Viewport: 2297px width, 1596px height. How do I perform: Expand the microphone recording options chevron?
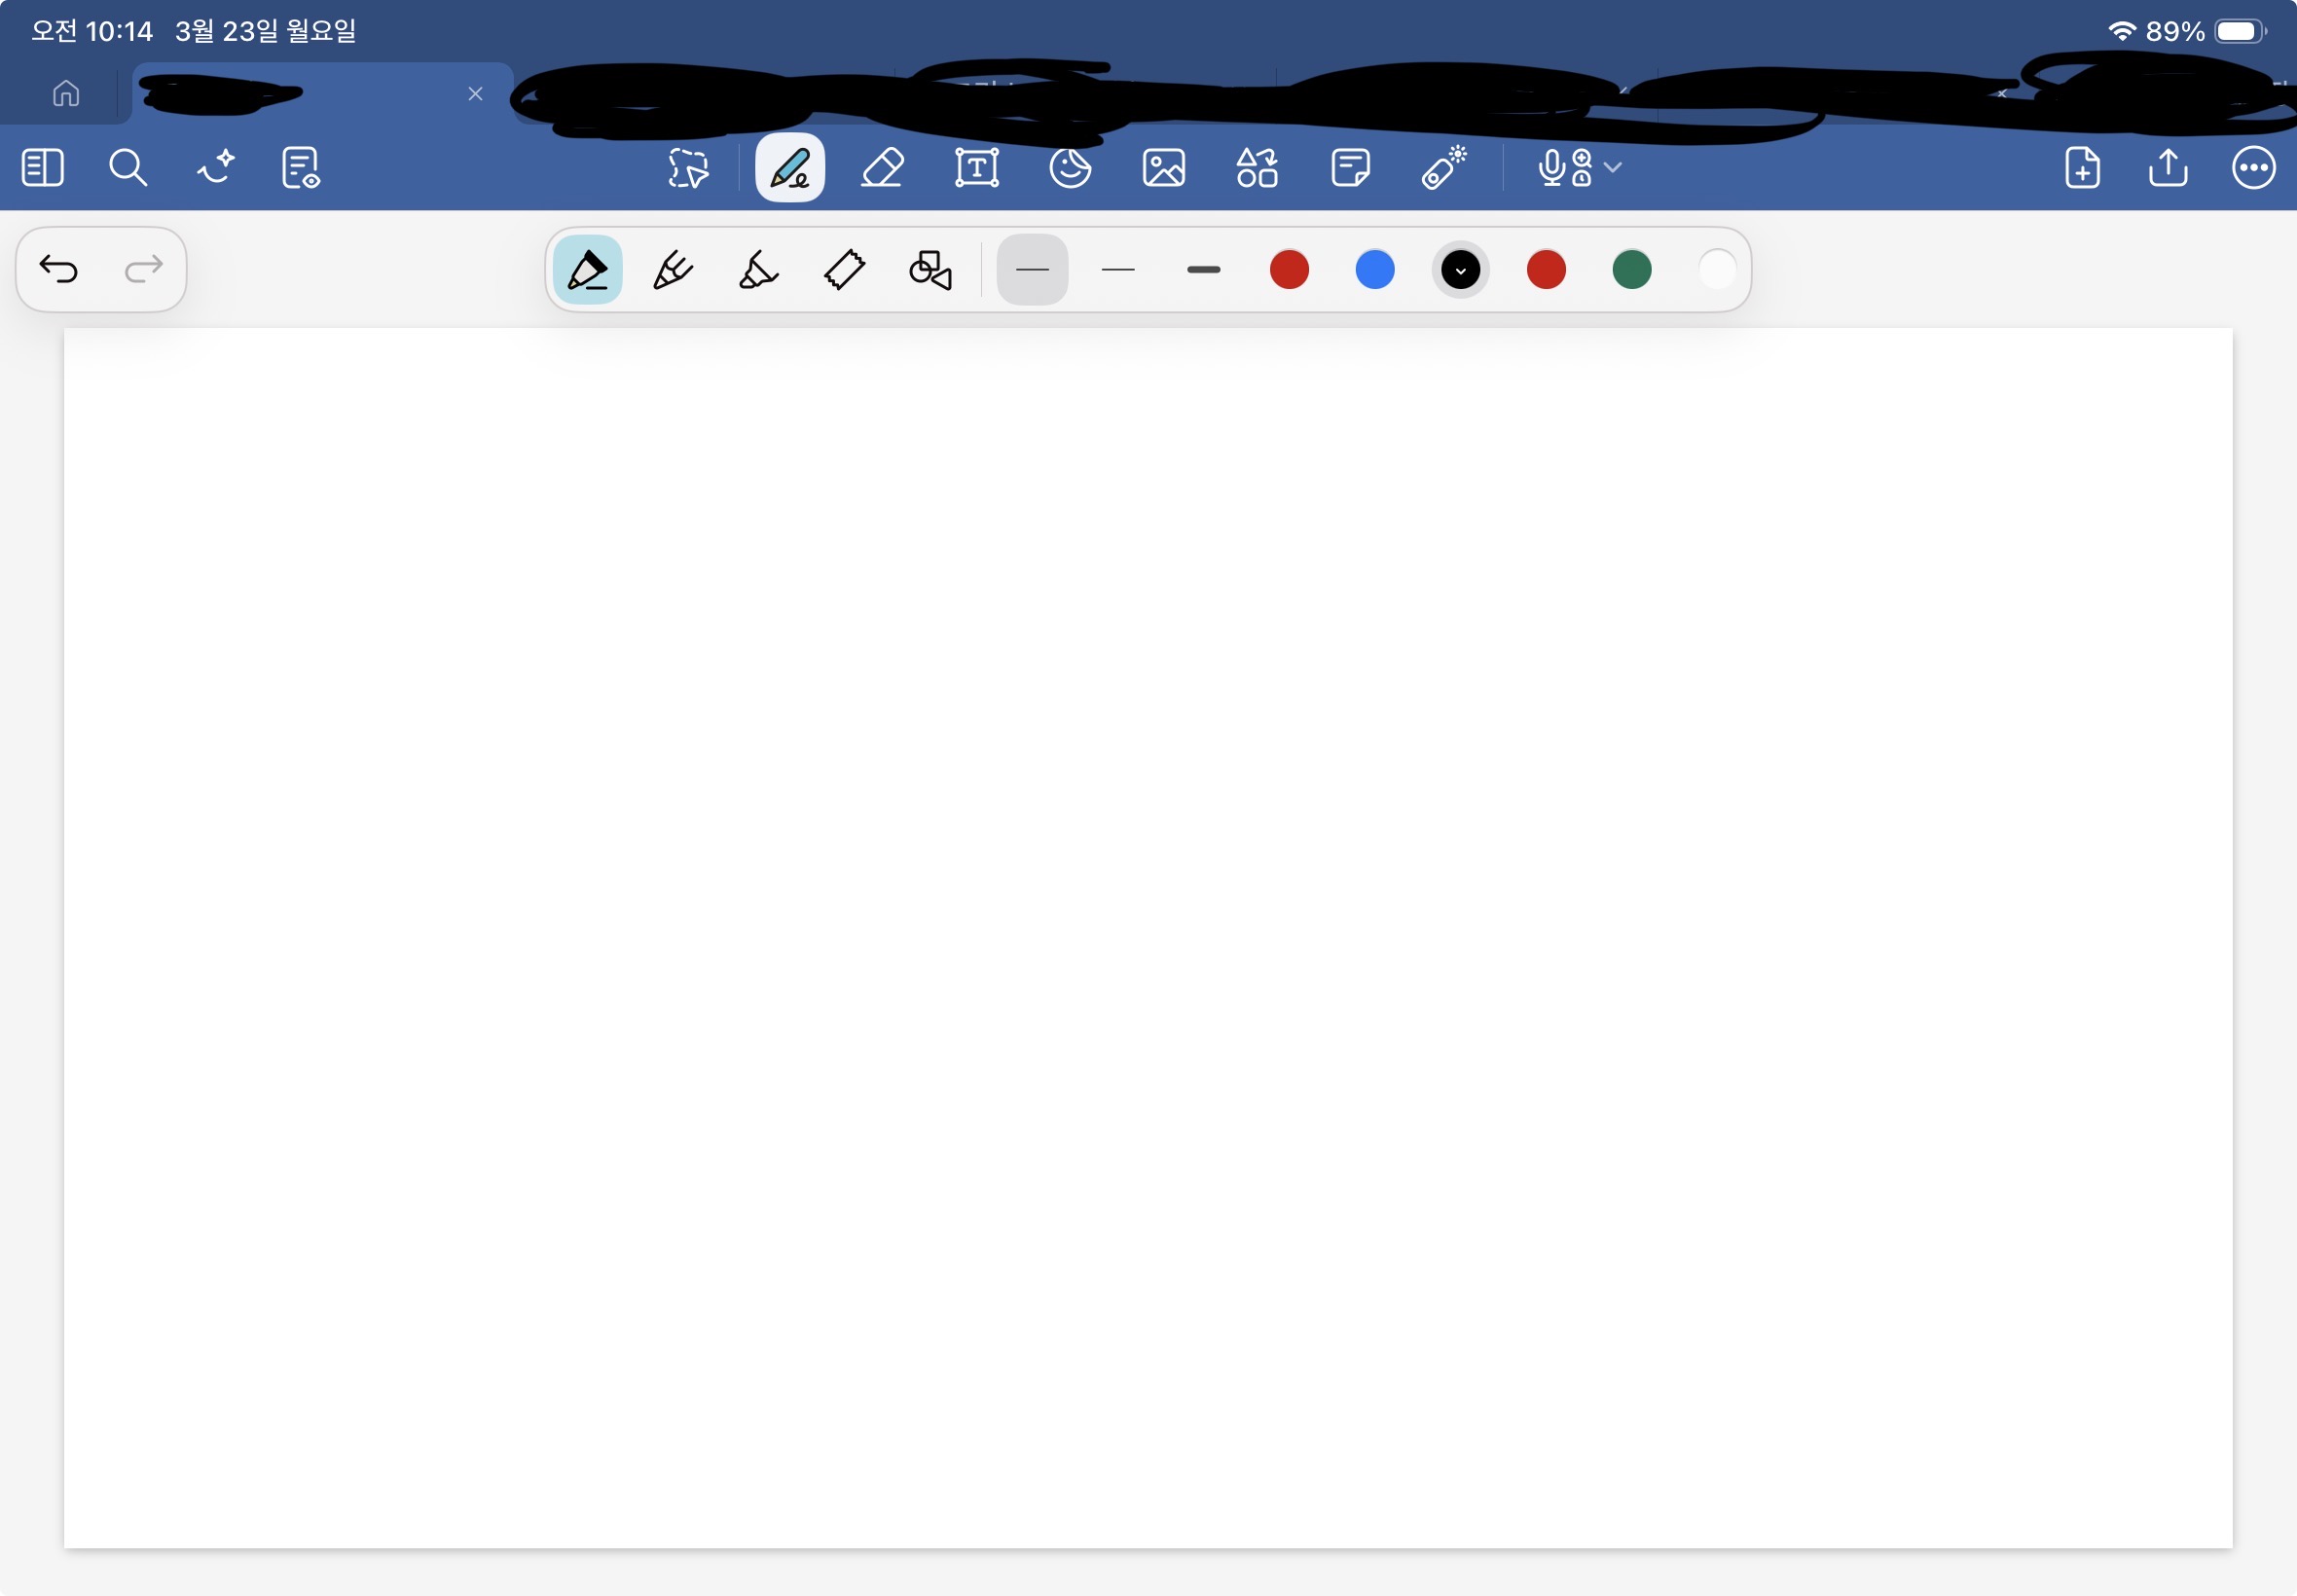[x=1612, y=167]
